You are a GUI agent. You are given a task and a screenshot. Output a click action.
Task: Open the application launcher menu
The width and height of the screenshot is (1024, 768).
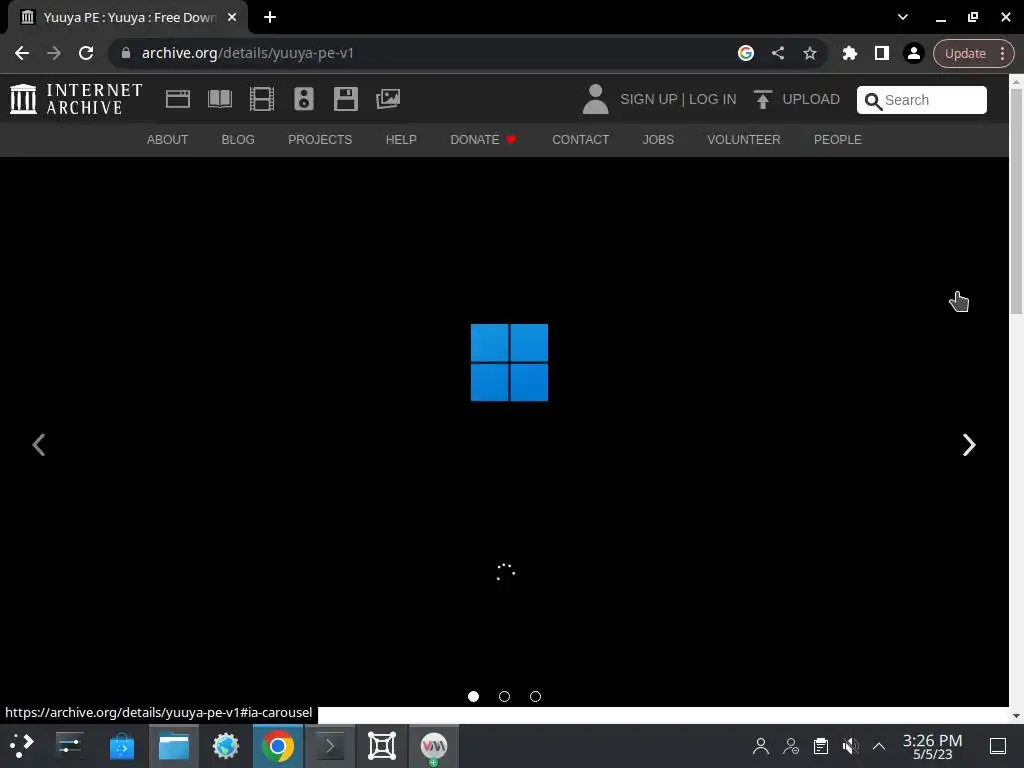(x=22, y=746)
